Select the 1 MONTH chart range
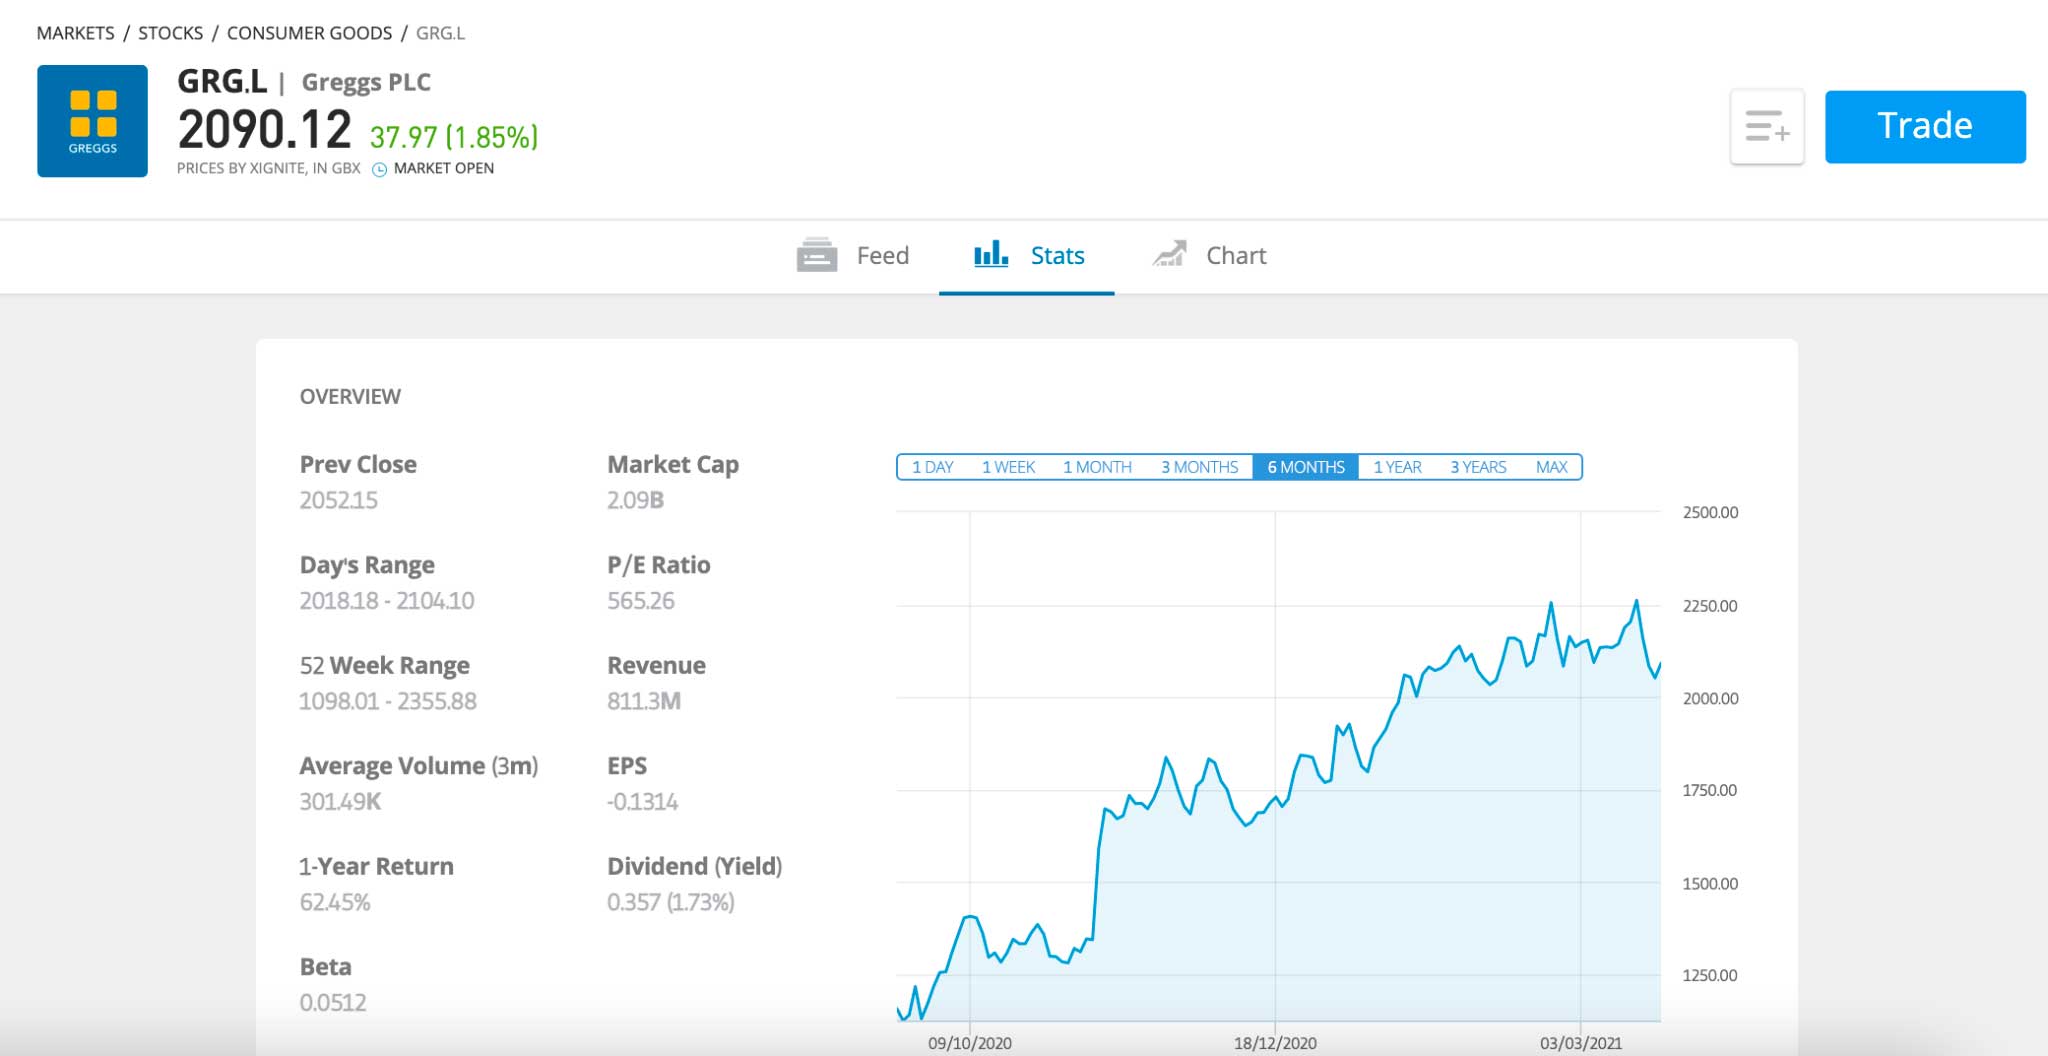Viewport: 2048px width, 1056px height. [1097, 467]
